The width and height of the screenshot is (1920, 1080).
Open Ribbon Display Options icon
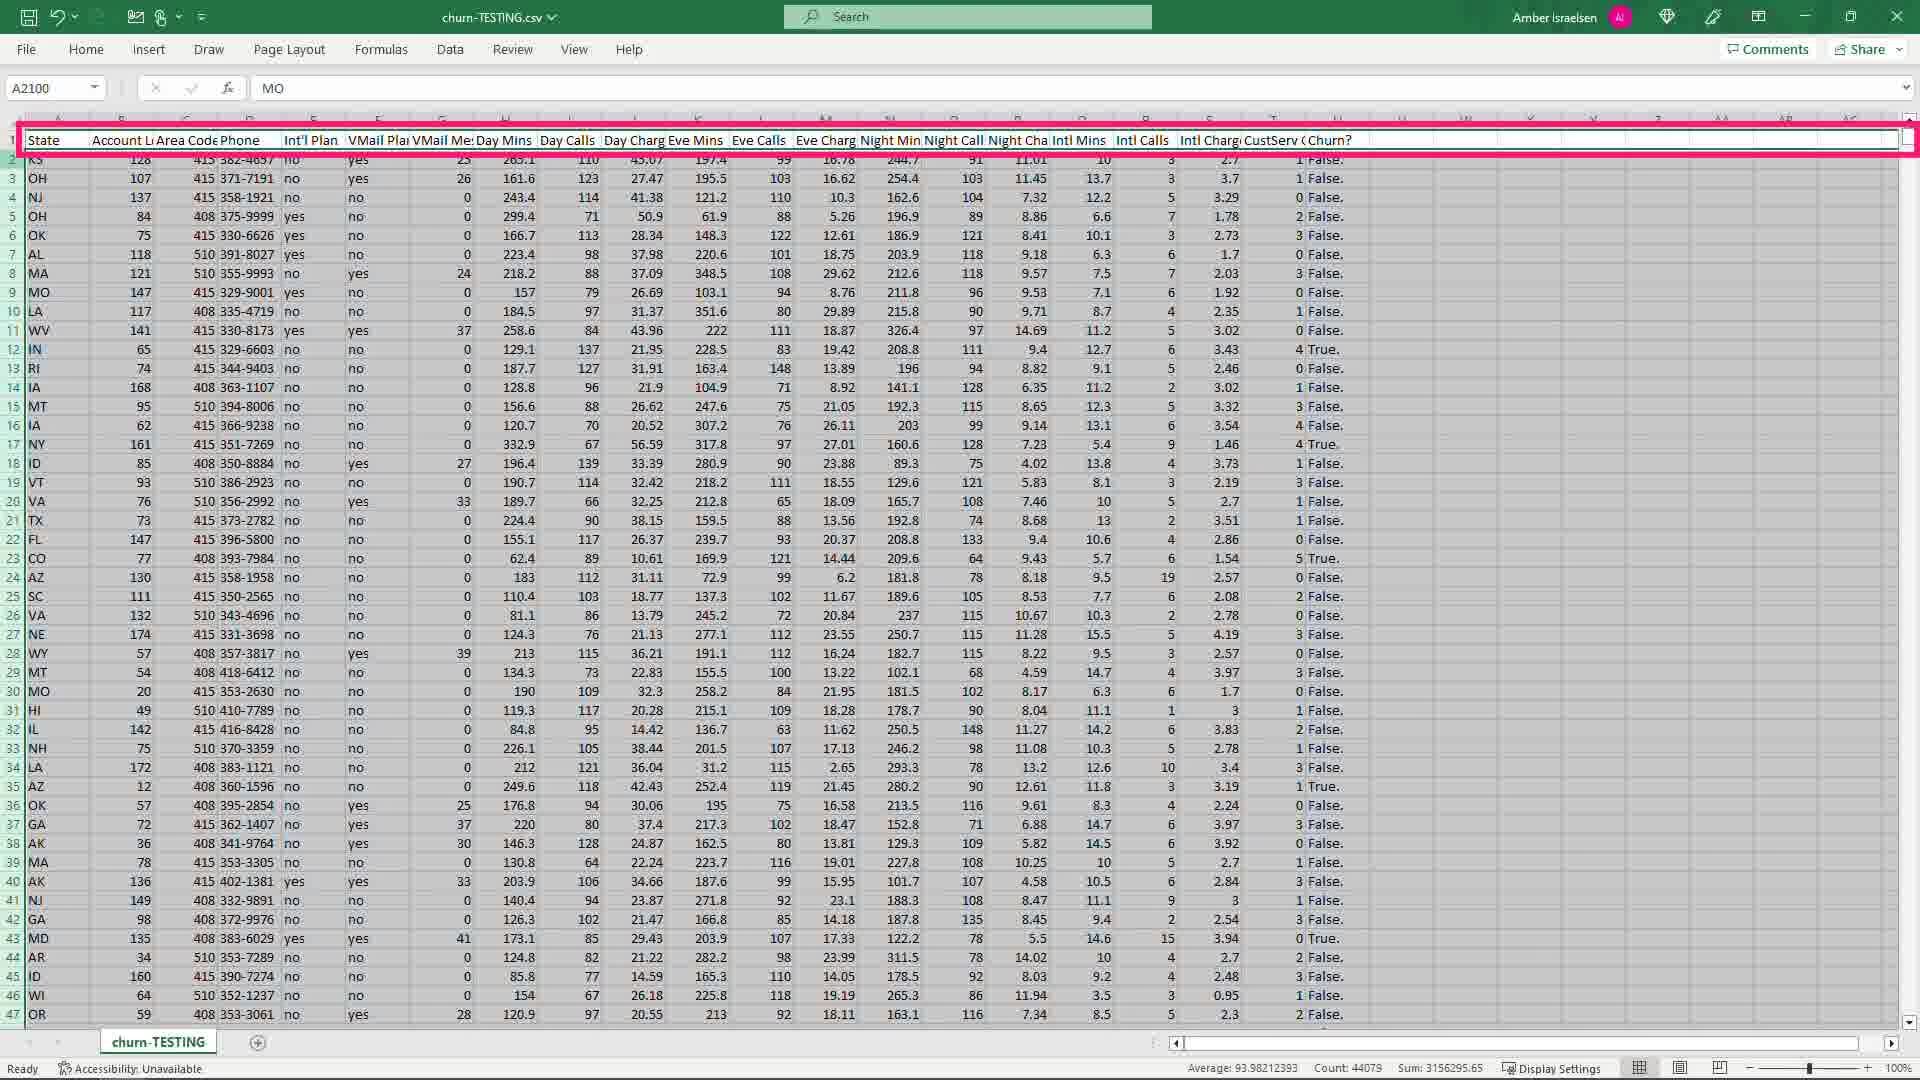pos(1758,17)
